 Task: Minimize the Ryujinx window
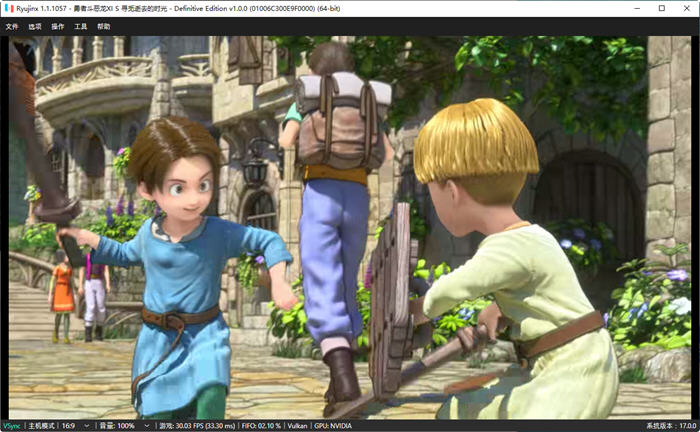click(x=637, y=8)
